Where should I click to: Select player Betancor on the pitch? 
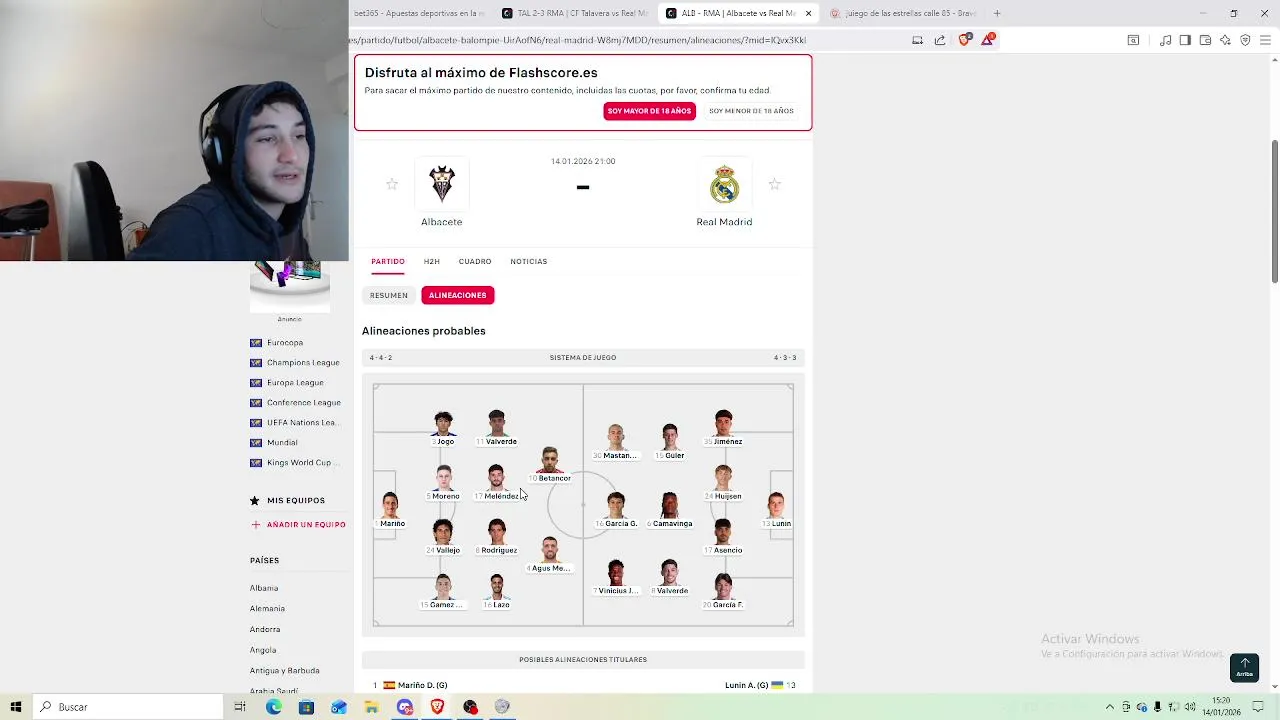[550, 465]
